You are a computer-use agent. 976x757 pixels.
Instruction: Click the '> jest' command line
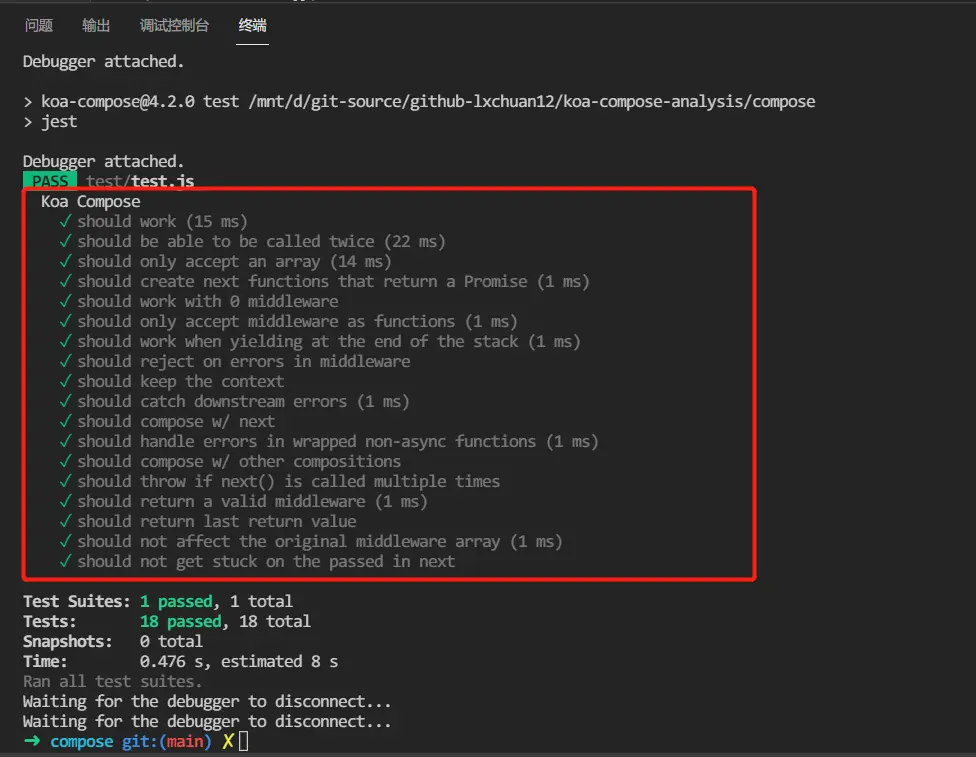[50, 121]
